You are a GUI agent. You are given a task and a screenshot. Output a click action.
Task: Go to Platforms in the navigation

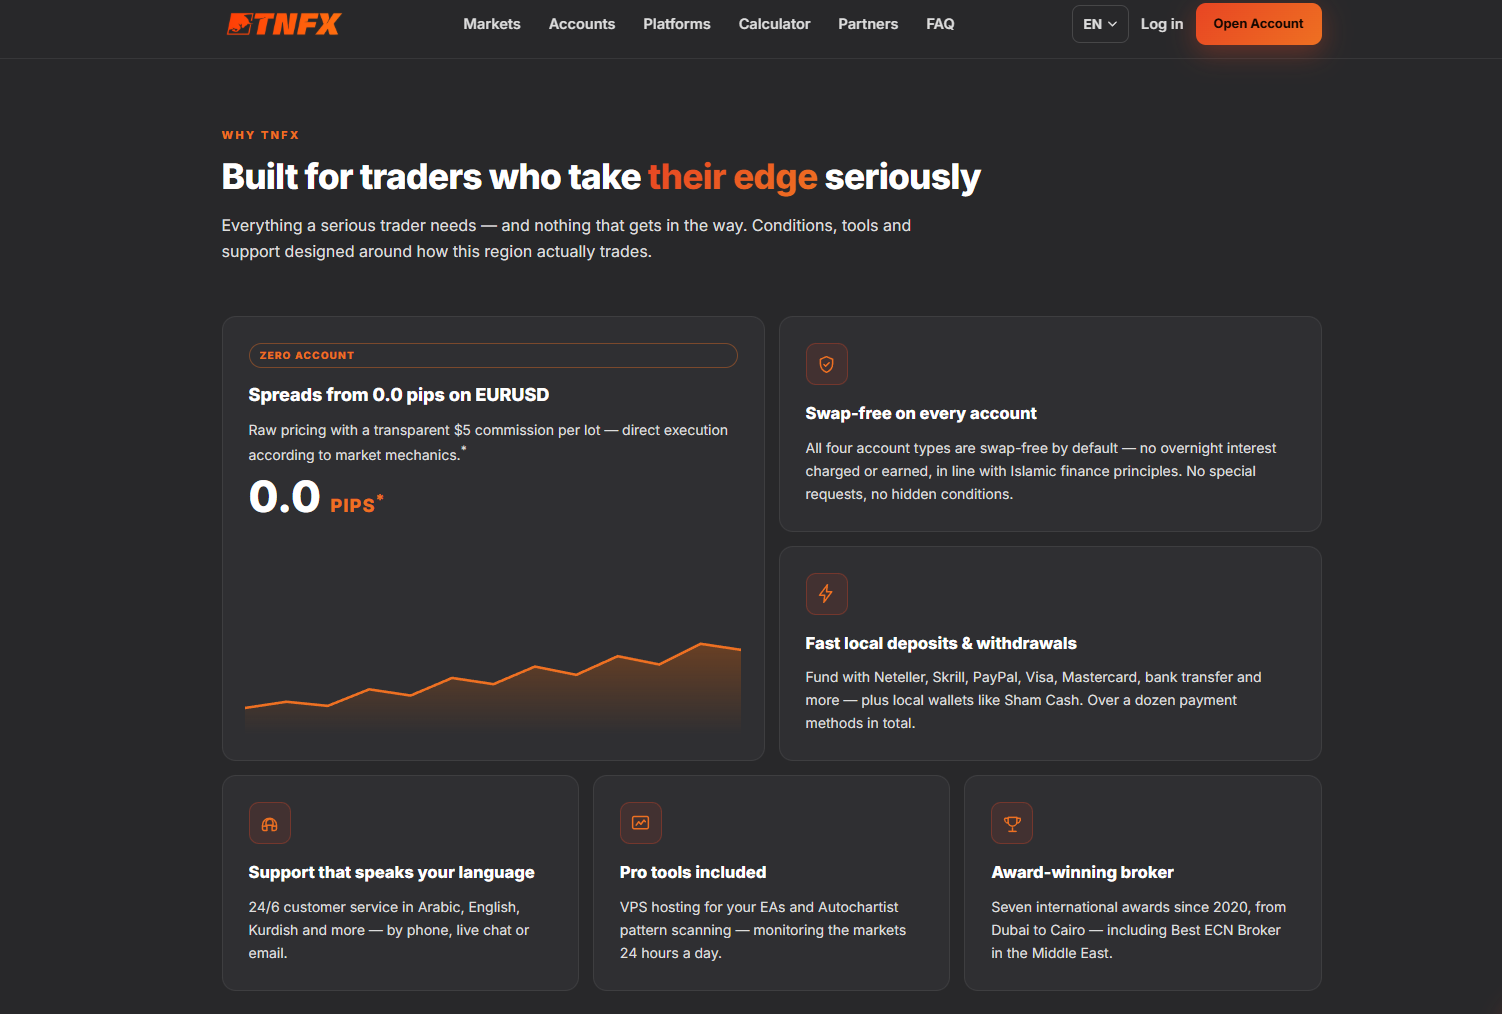tap(677, 24)
